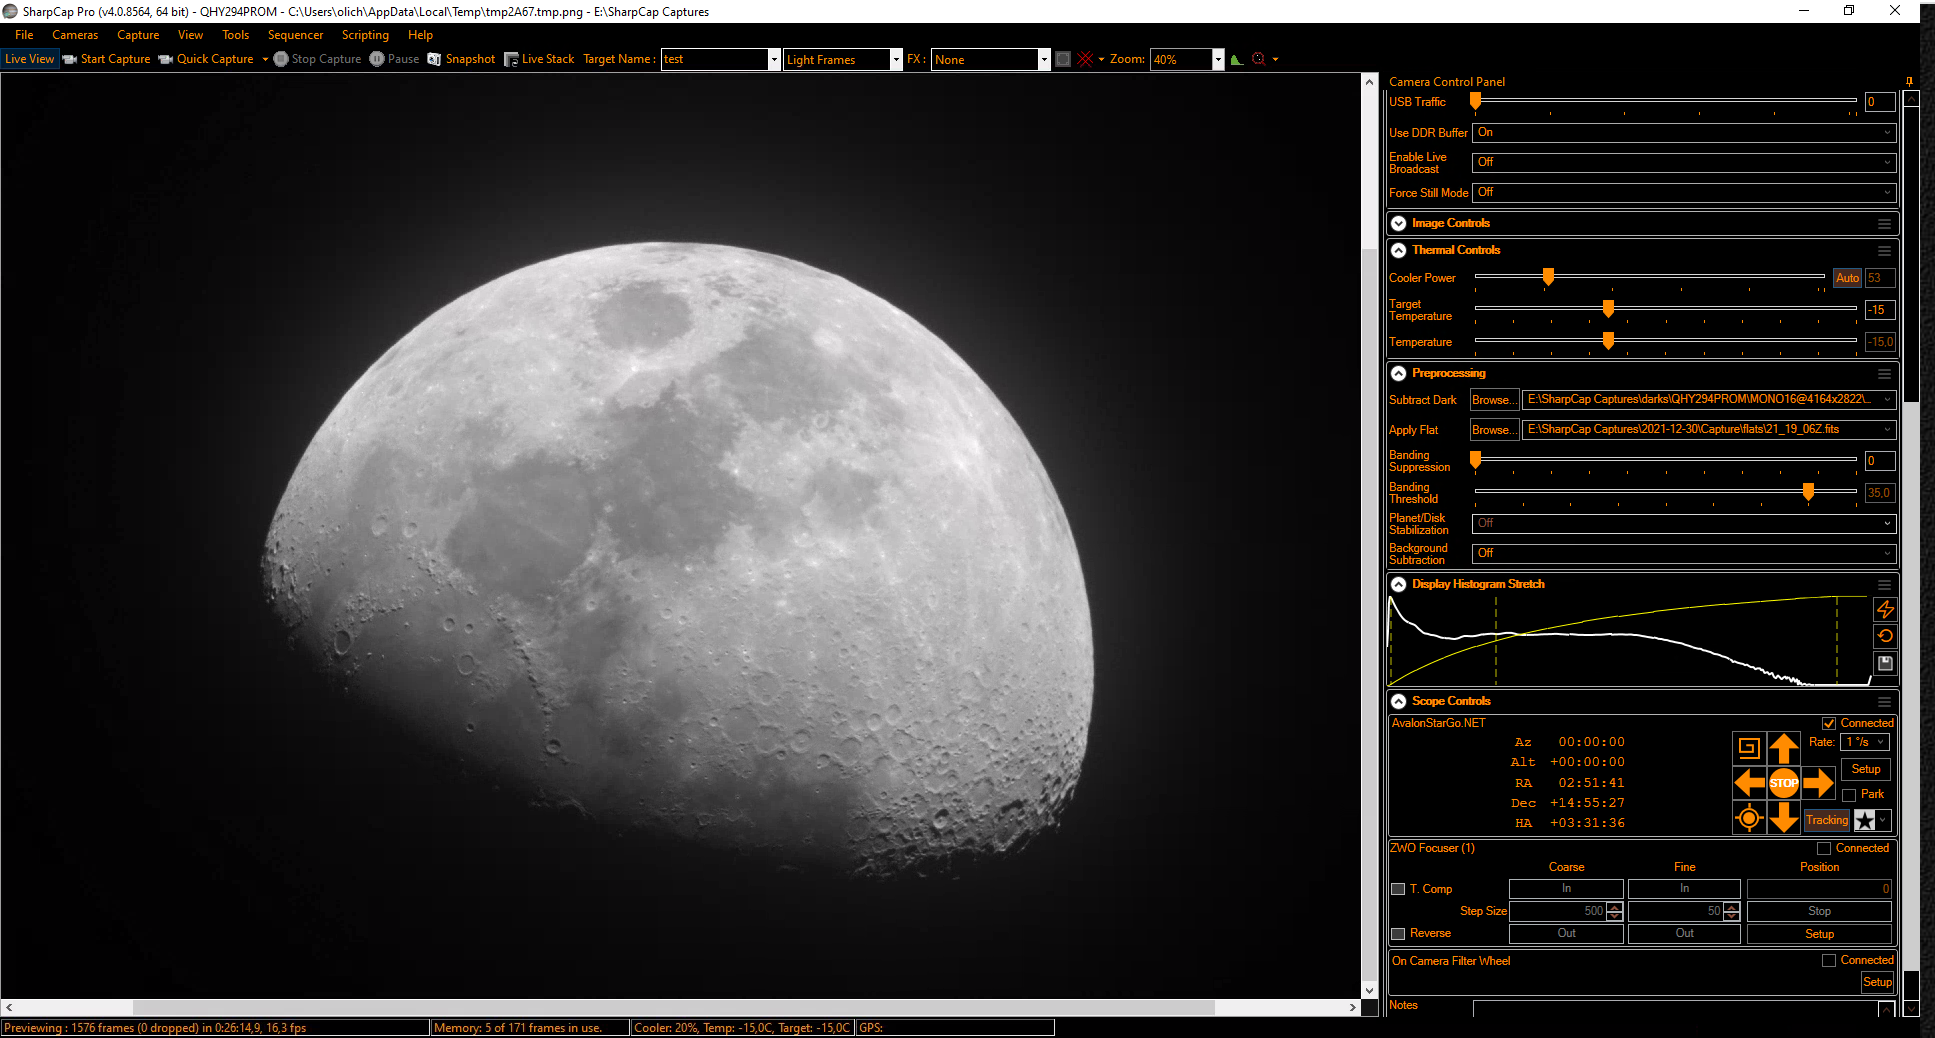Open the image histogram from the toolbar

pos(1237,59)
